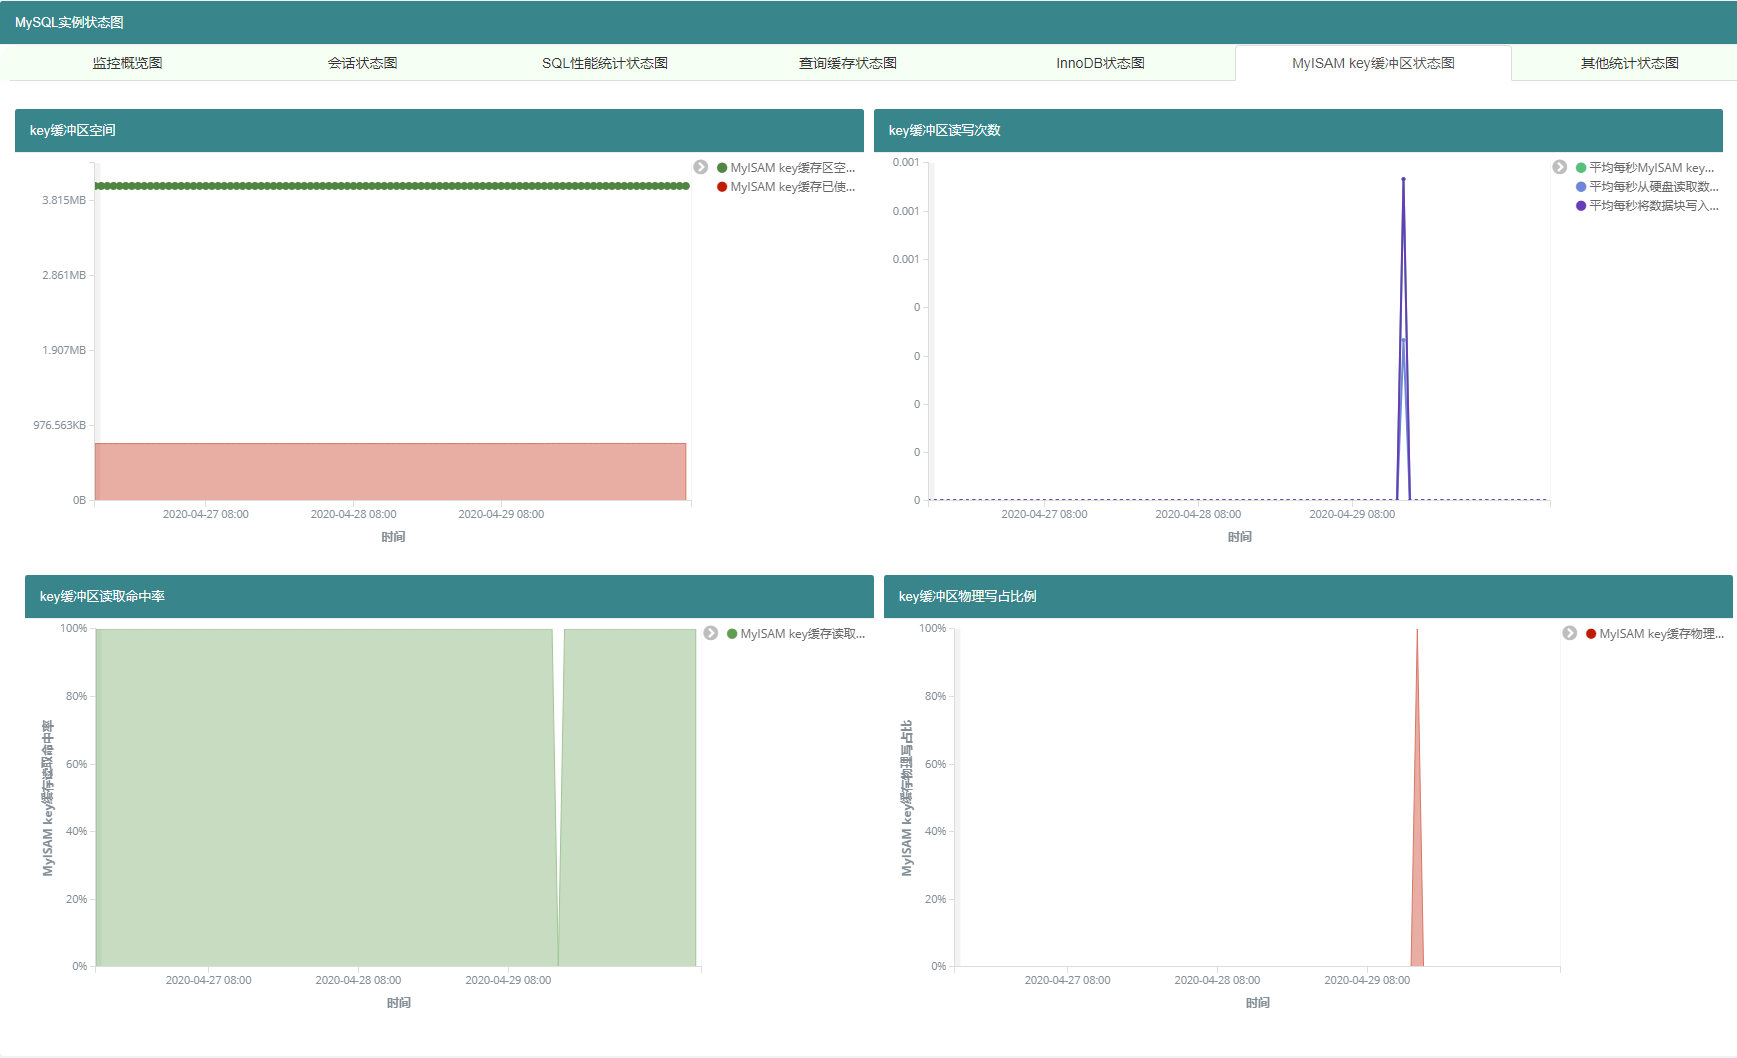Click the green dotted line in key缓冲区空间 chart

[x=392, y=186]
